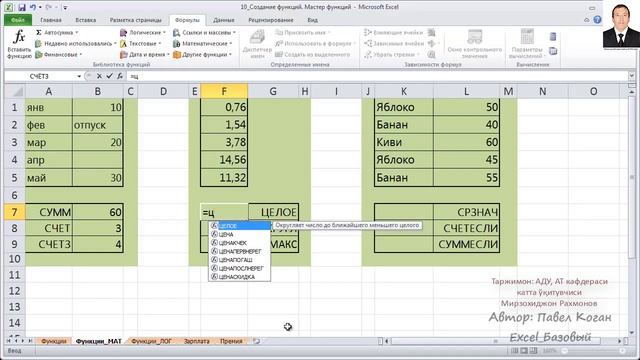
Task: Switch to Page Layout view icon in status bar
Action: click(x=524, y=351)
